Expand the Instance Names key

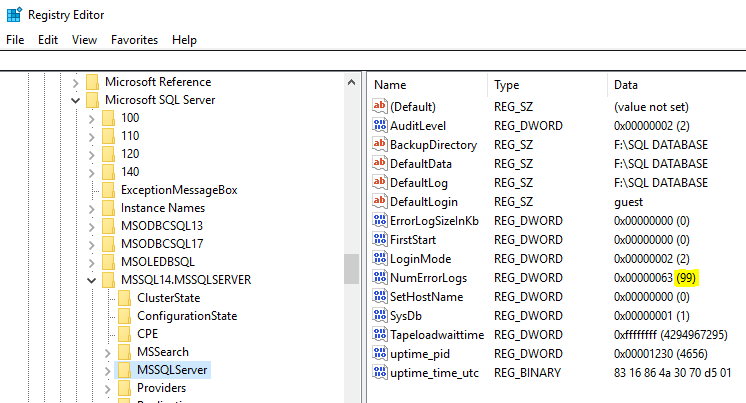(x=91, y=209)
